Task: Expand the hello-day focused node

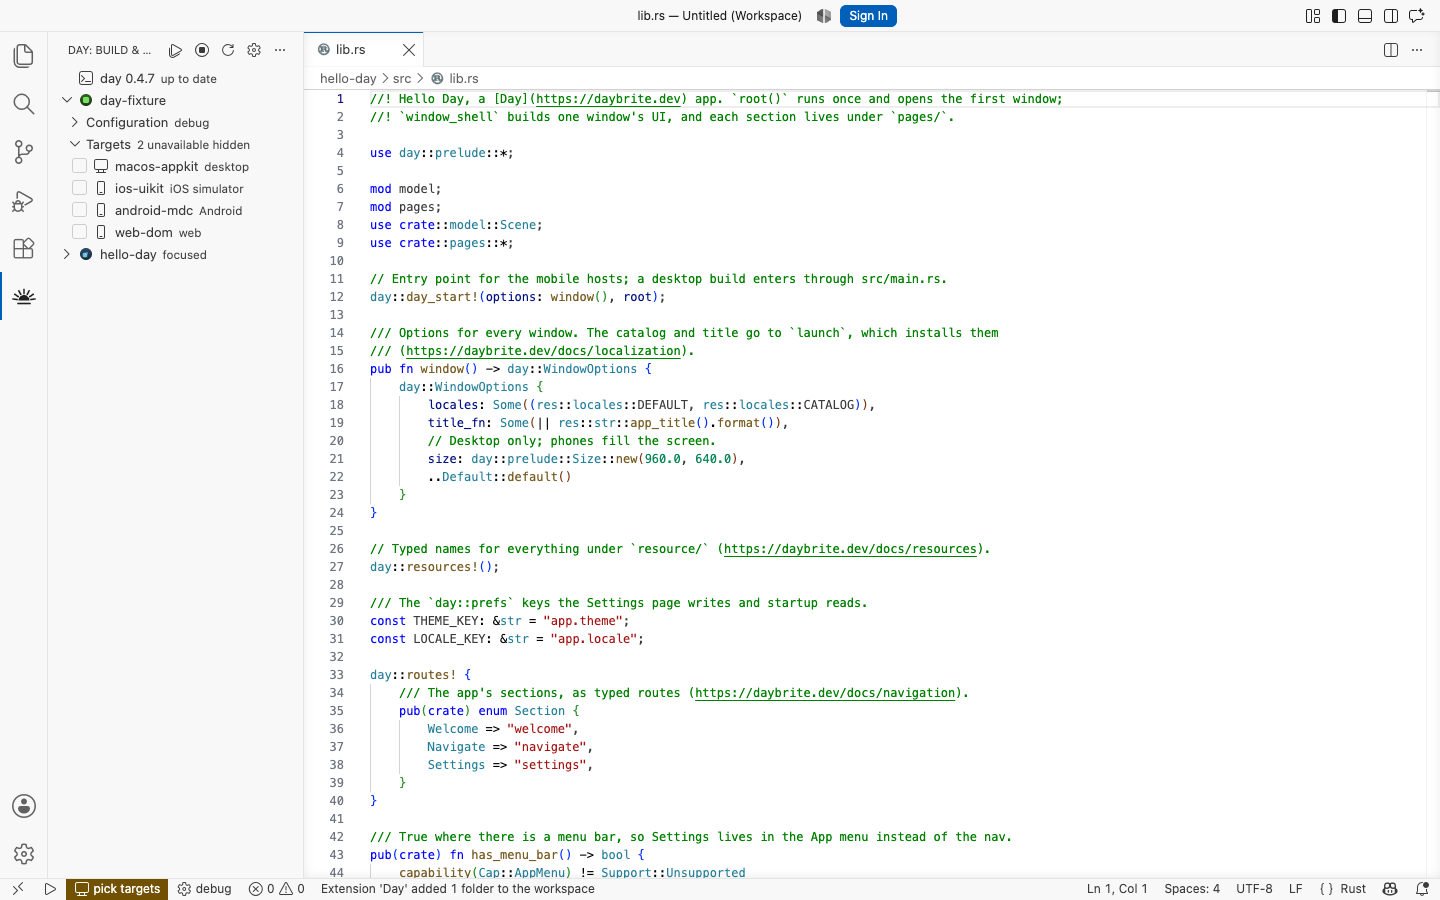Action: 67,254
